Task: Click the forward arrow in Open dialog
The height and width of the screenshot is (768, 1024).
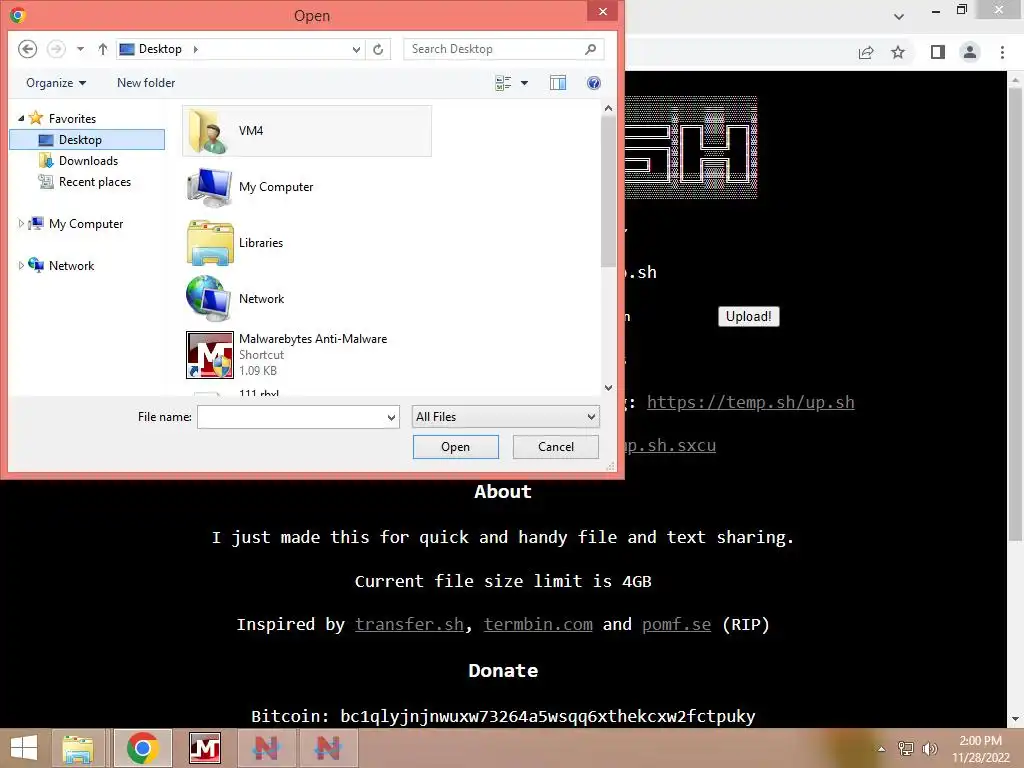Action: [x=56, y=49]
